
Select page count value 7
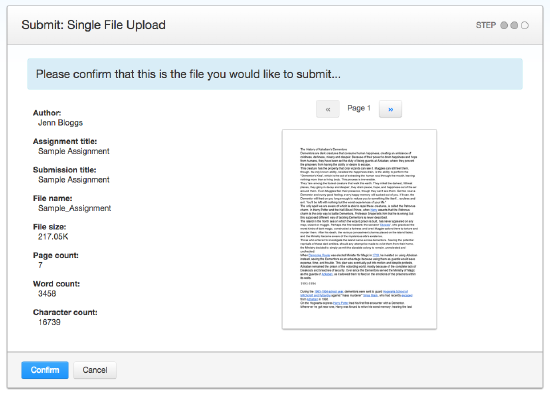point(40,265)
